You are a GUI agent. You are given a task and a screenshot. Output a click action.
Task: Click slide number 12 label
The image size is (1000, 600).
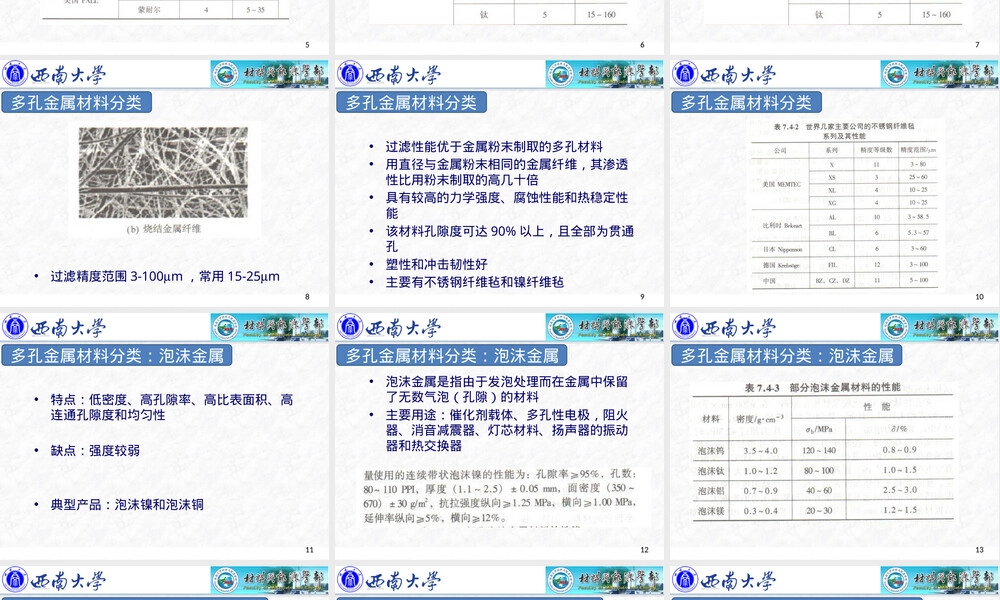pos(644,550)
